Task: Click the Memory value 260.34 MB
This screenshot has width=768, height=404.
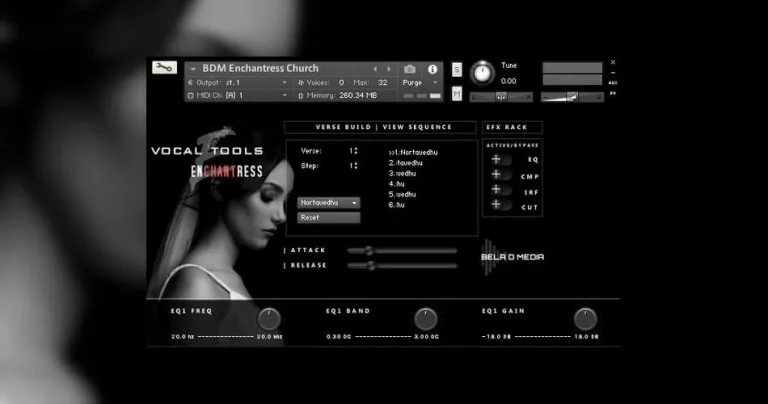Action: pos(358,95)
